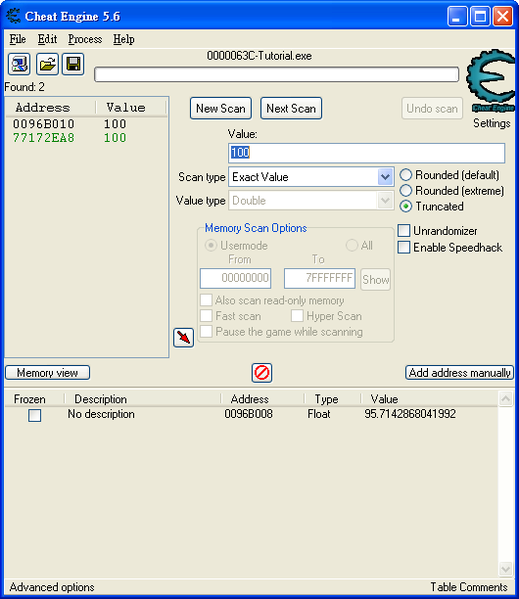Enable the Unrandomizer checkbox
The height and width of the screenshot is (599, 519).
click(404, 231)
